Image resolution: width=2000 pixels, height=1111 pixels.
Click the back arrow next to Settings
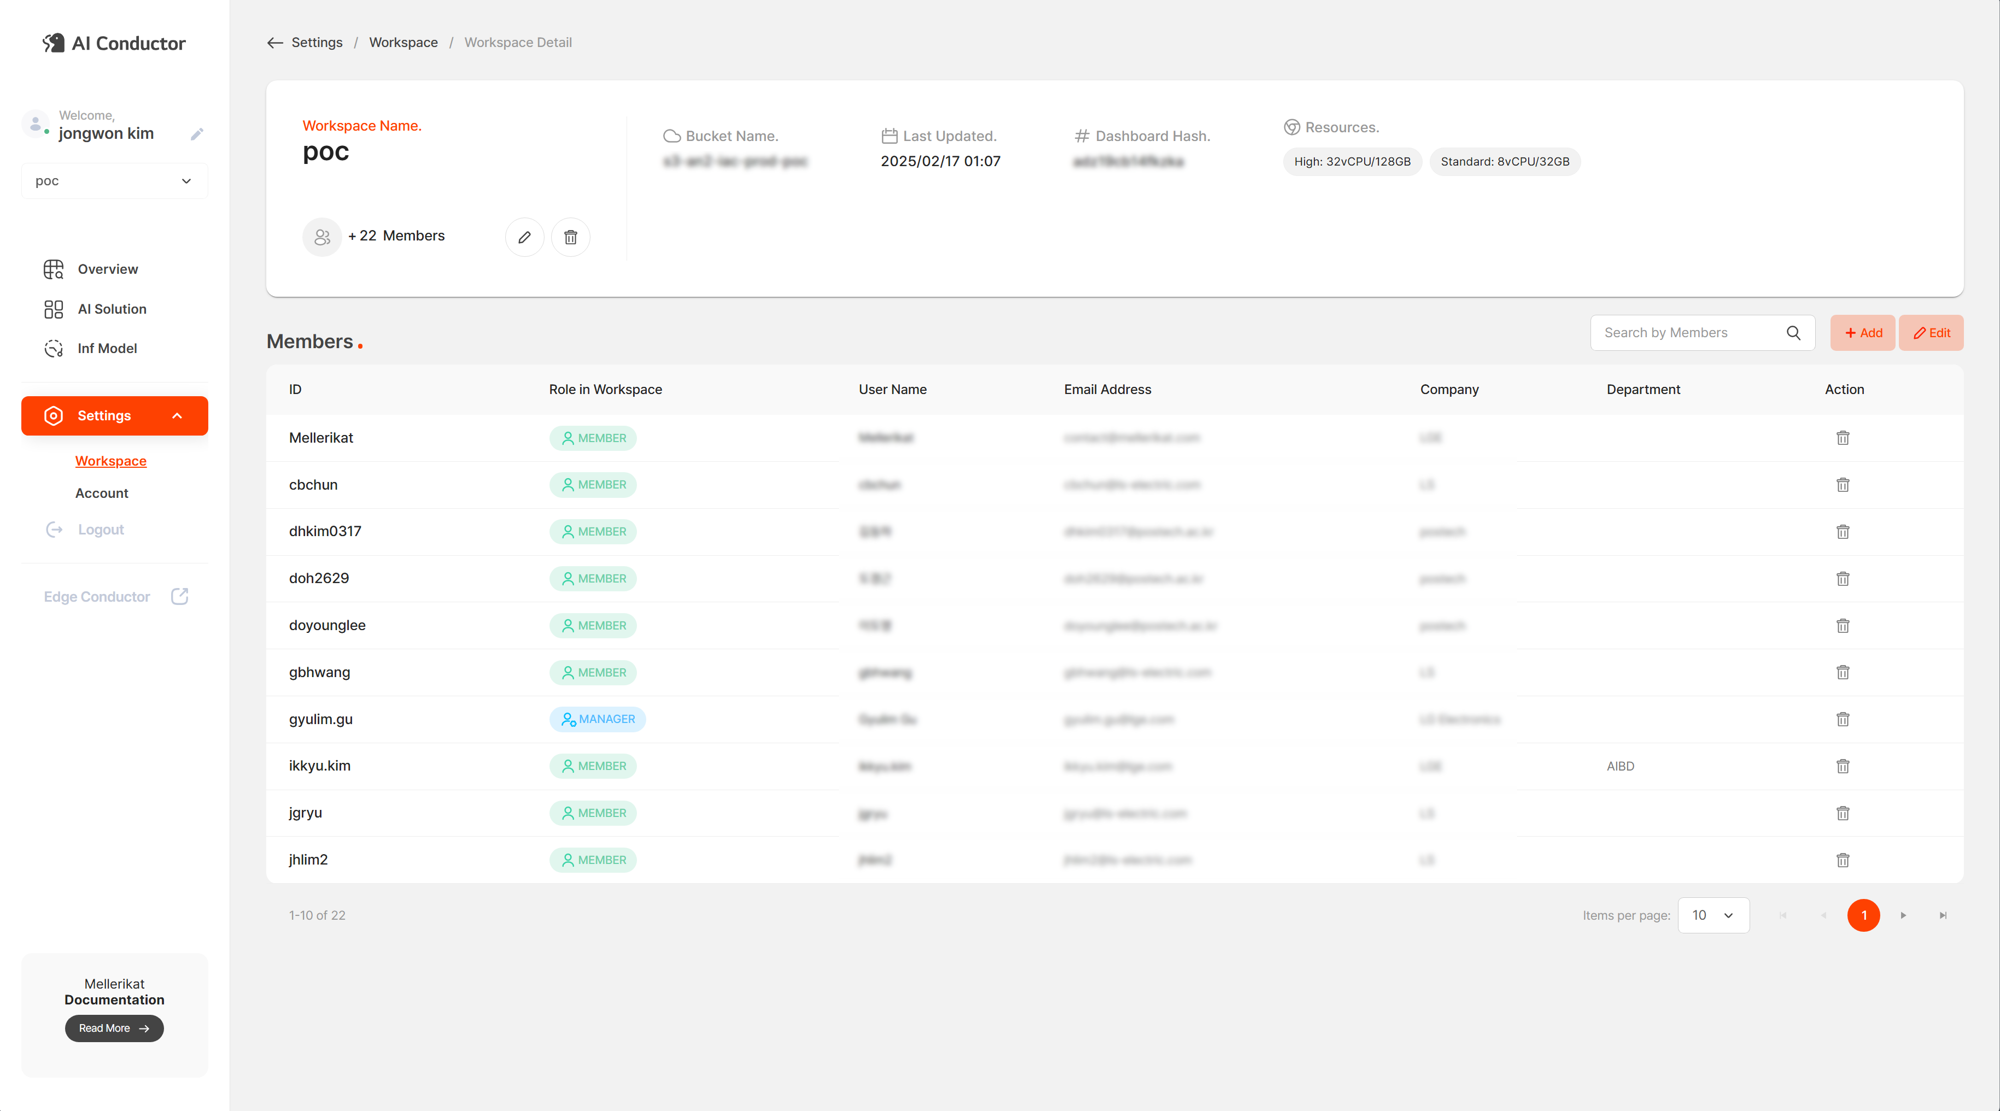pos(275,43)
